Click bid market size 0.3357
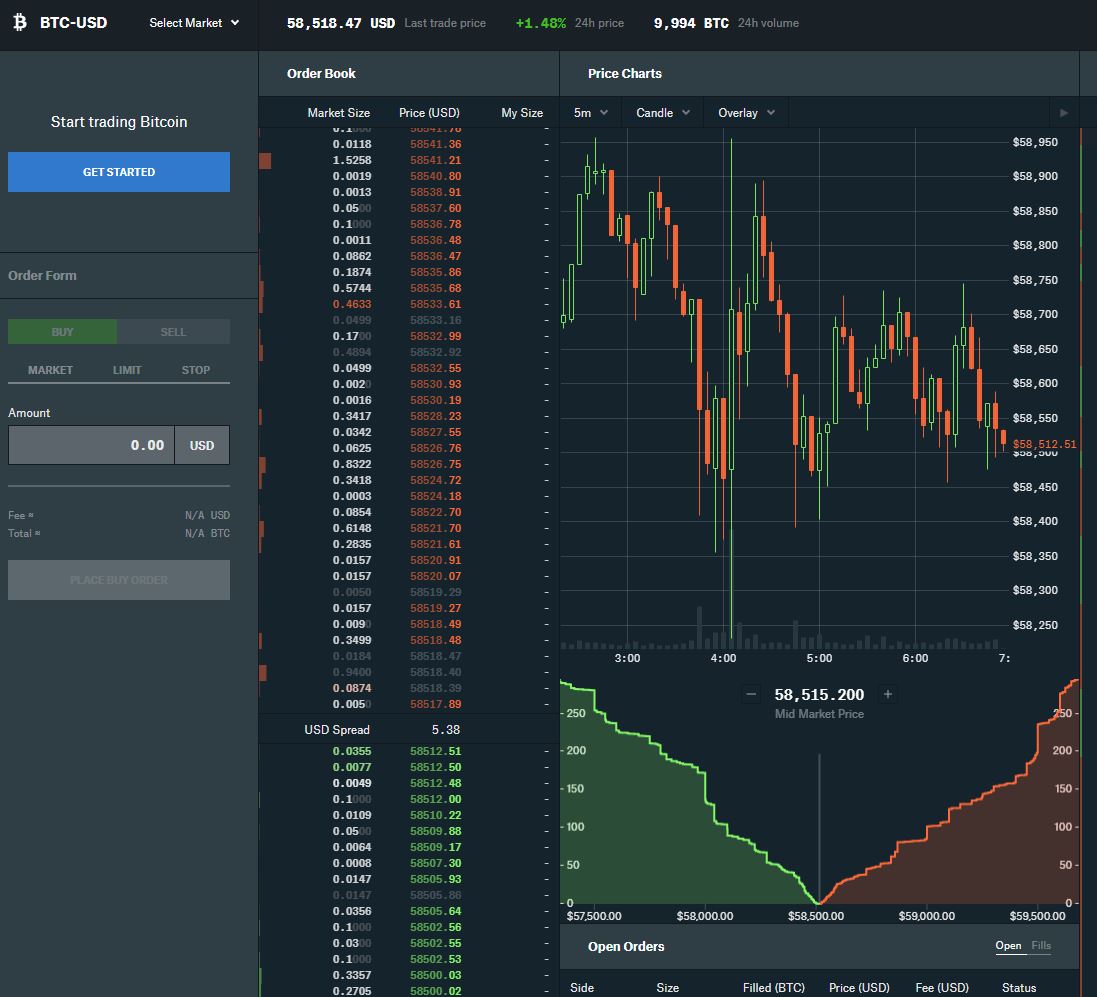Viewport: 1097px width, 997px height. pos(352,975)
